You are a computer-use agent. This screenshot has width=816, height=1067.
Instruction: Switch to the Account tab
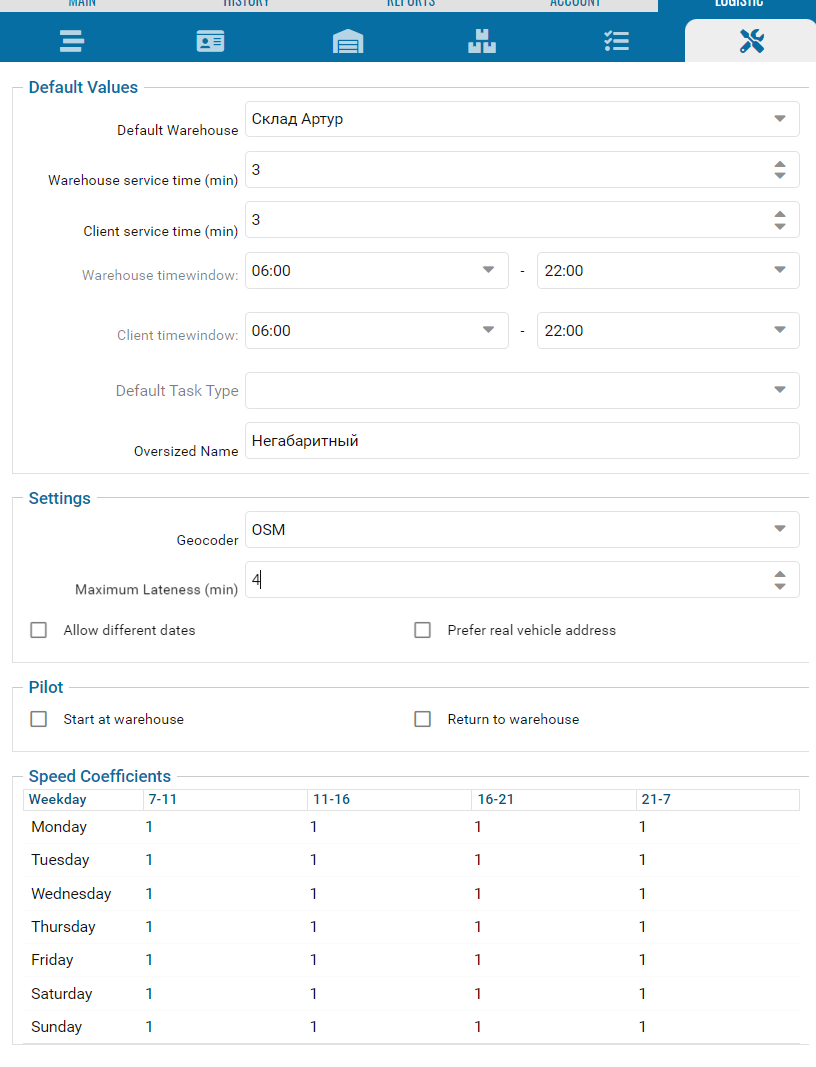575,4
